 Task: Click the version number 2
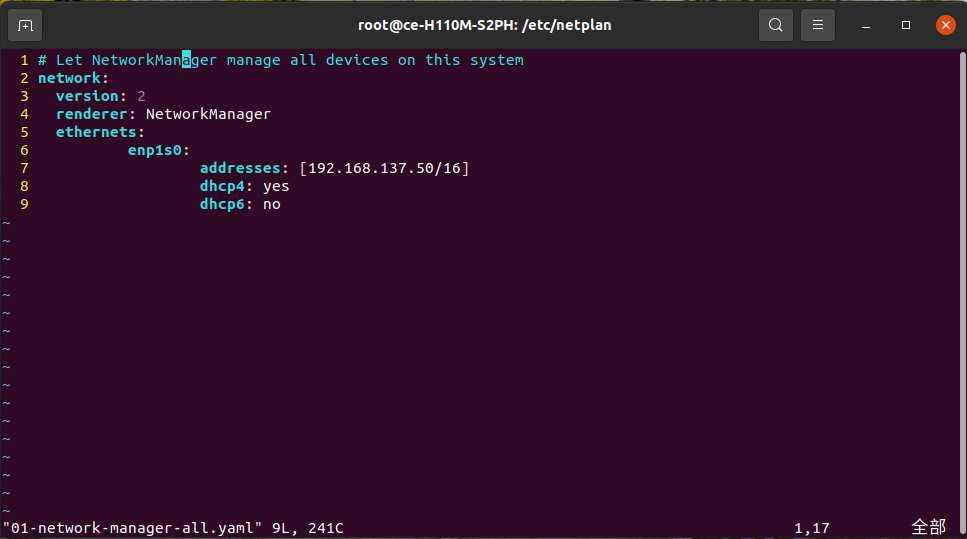point(141,96)
